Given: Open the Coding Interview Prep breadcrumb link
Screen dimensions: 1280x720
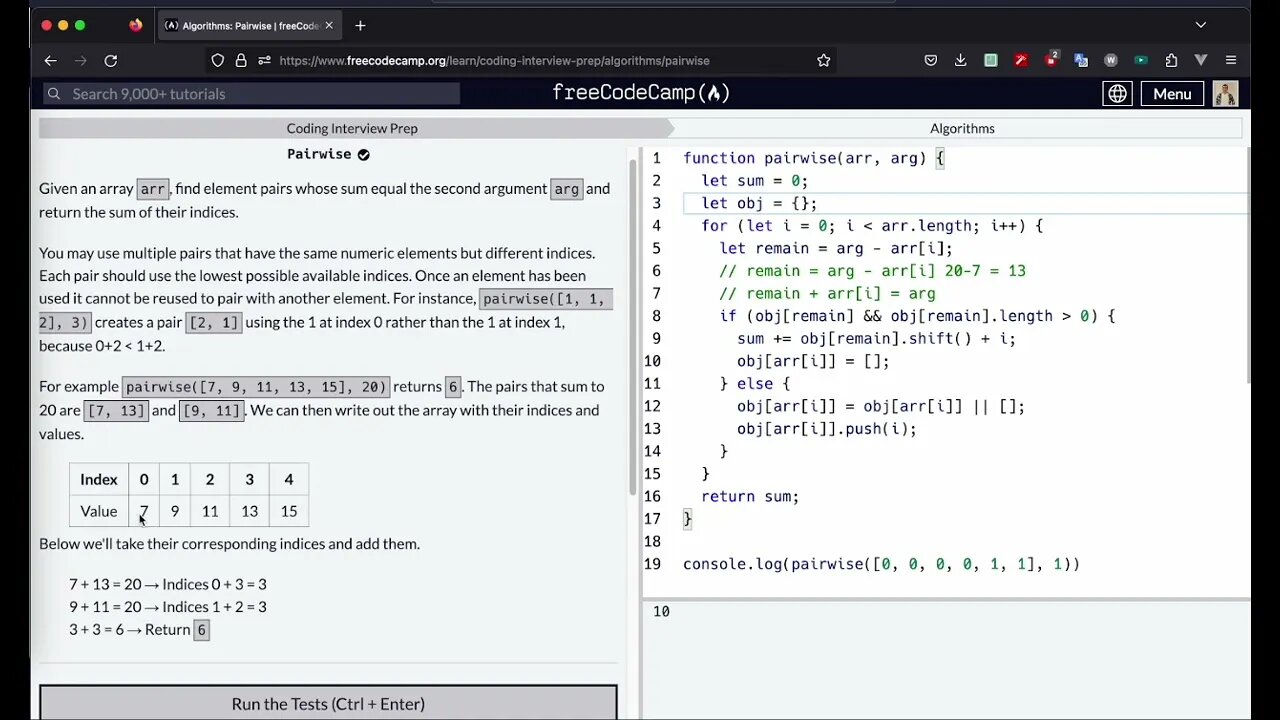Looking at the screenshot, I should point(352,128).
